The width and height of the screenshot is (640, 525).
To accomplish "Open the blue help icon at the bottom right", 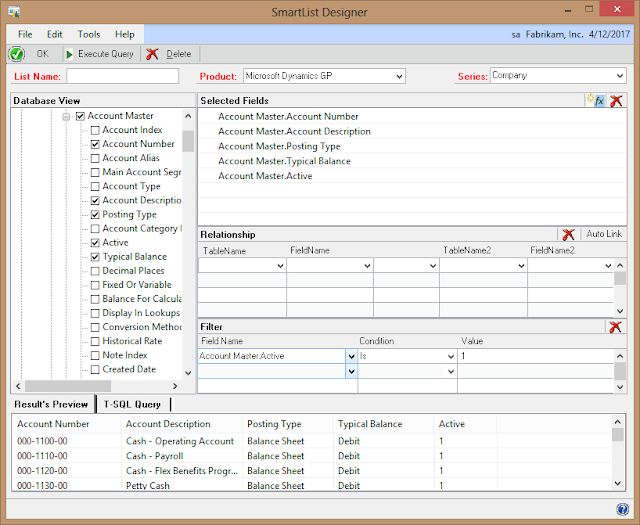I will (x=622, y=509).
